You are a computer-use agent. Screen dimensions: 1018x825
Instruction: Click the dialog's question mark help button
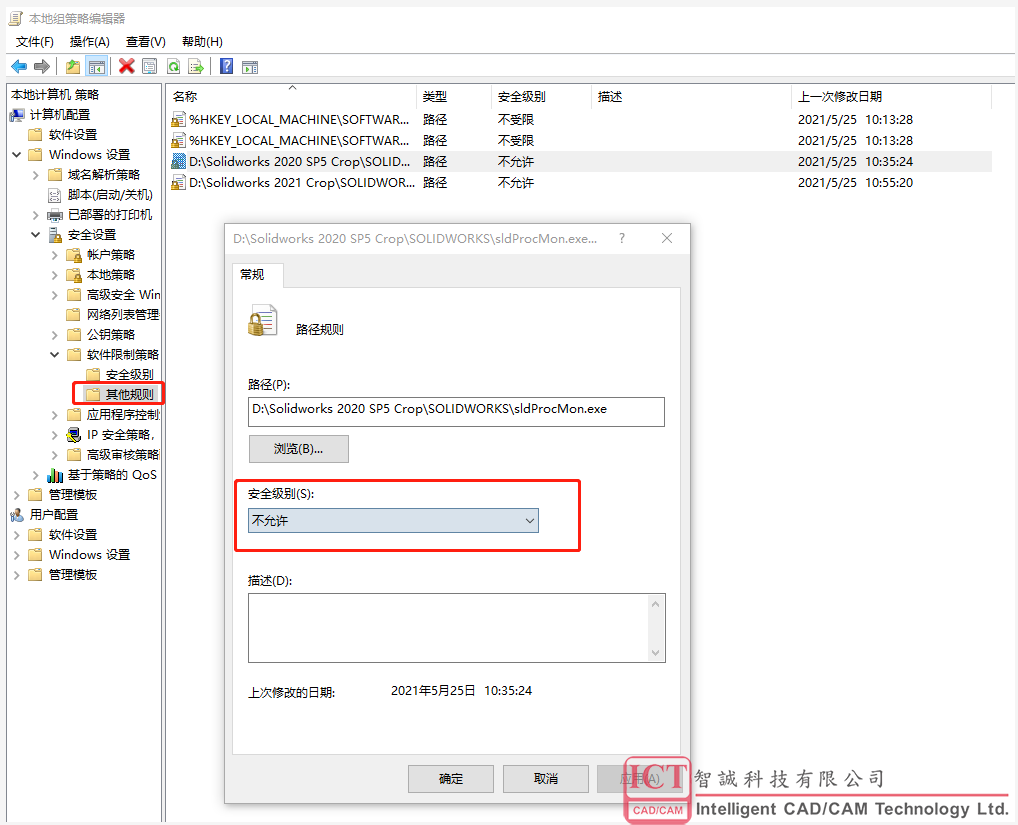pyautogui.click(x=622, y=238)
